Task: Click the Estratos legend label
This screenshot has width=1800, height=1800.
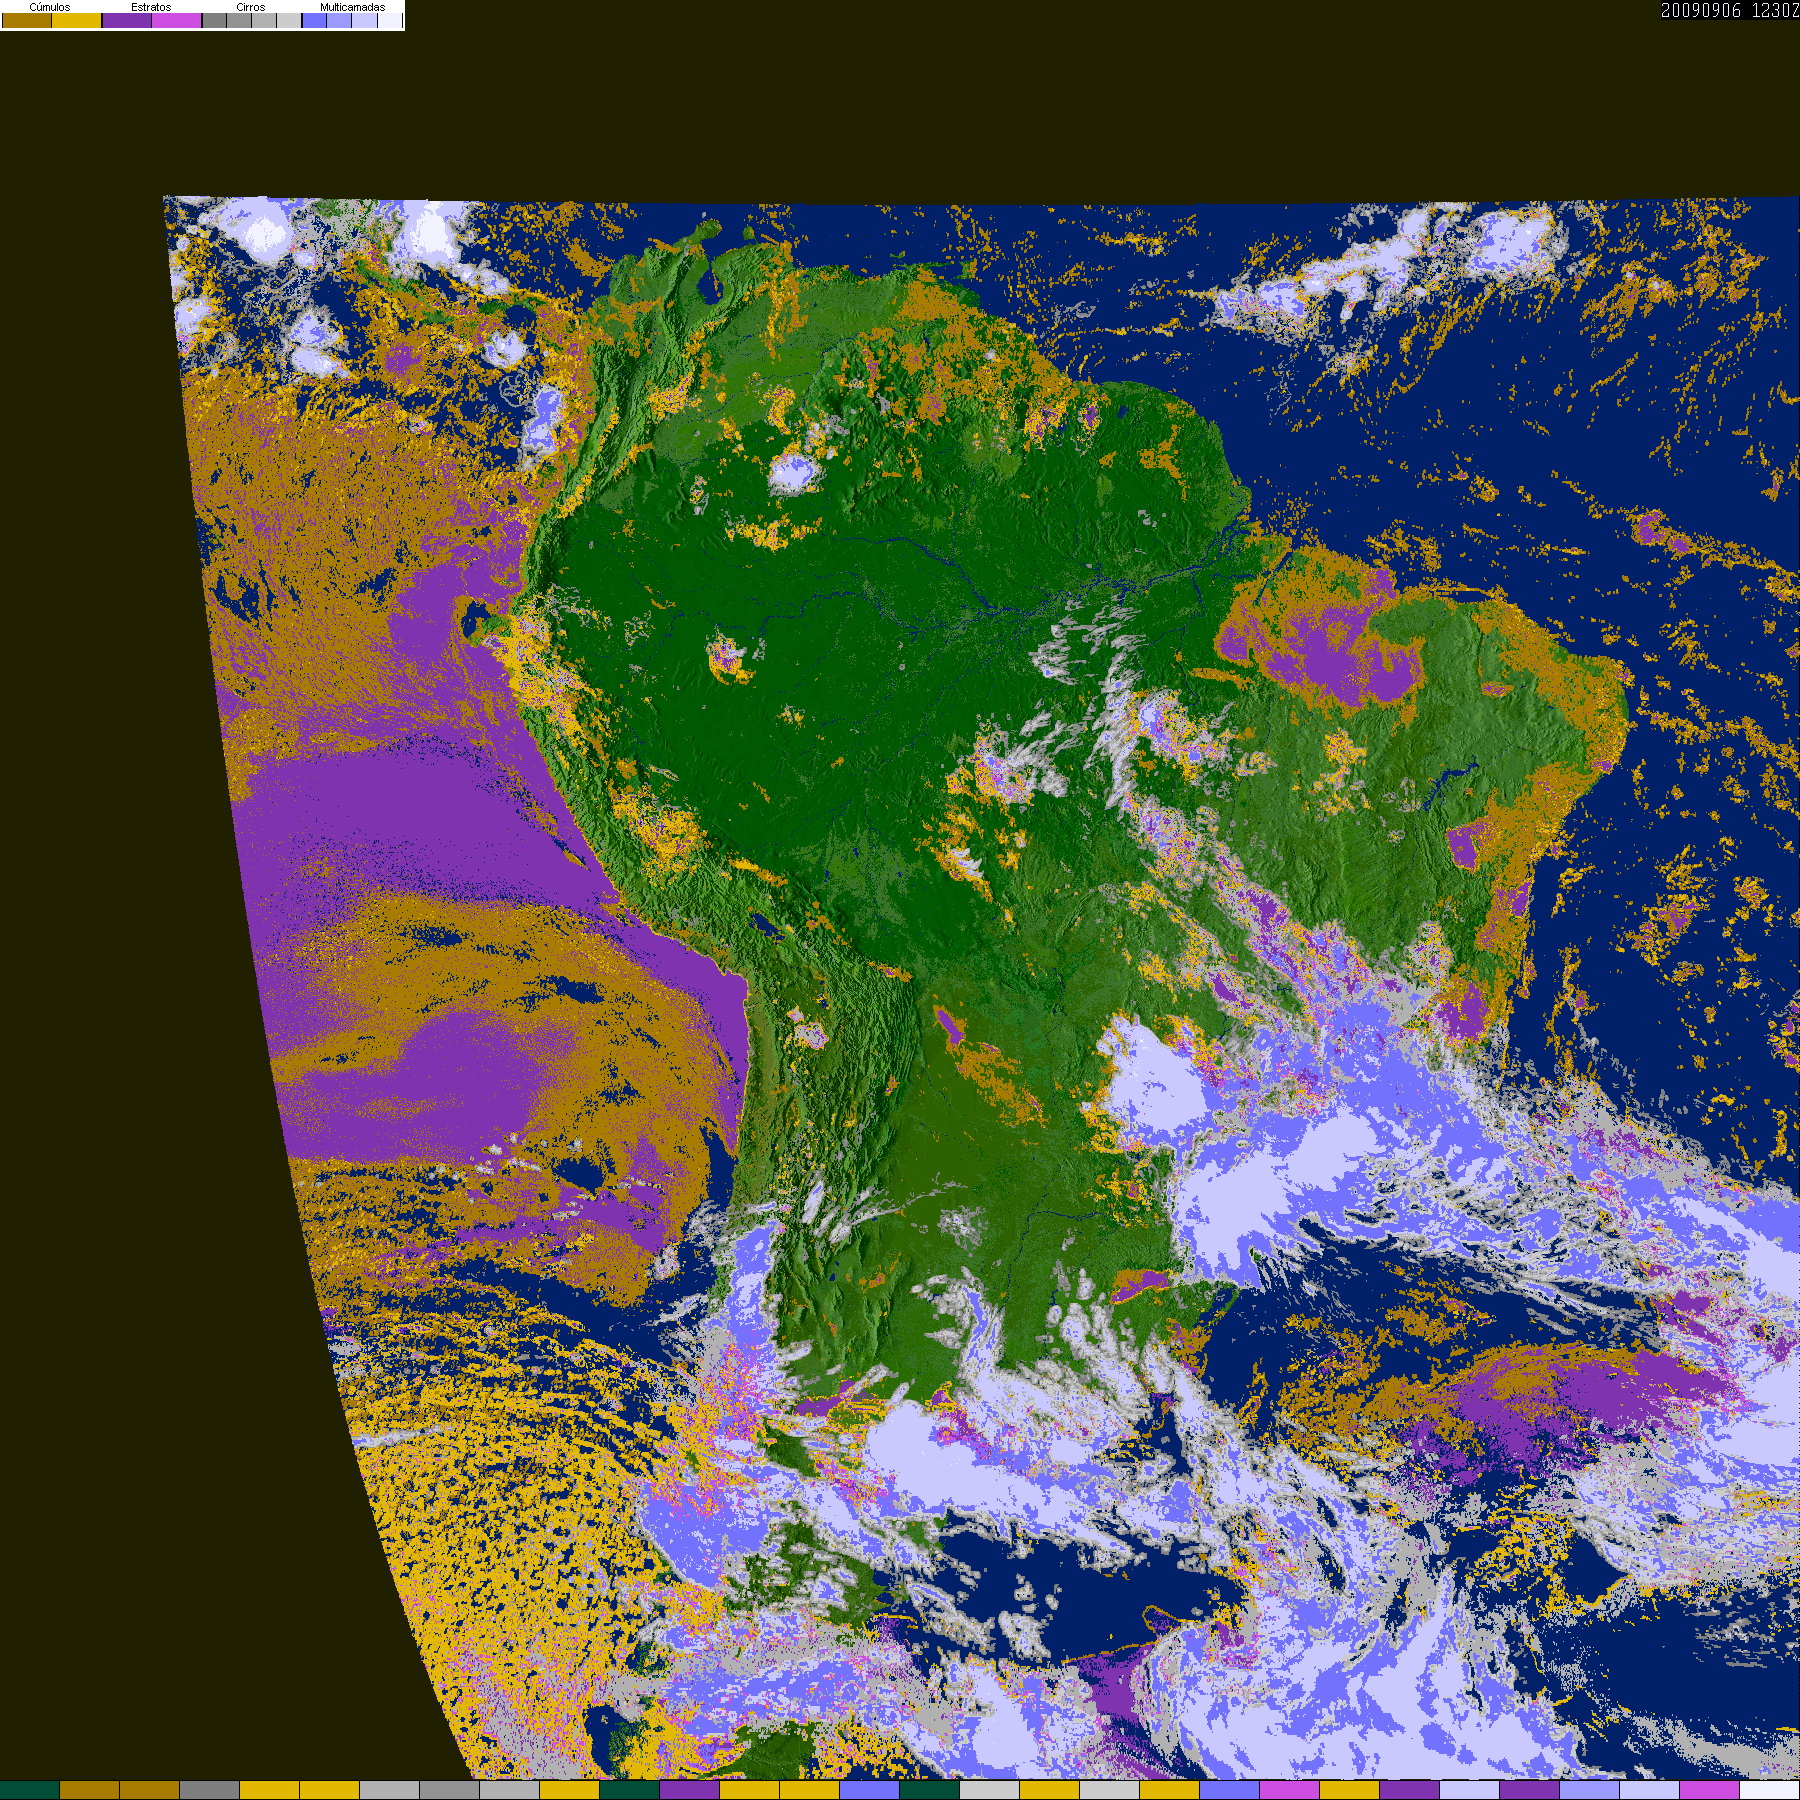Action: (x=151, y=7)
